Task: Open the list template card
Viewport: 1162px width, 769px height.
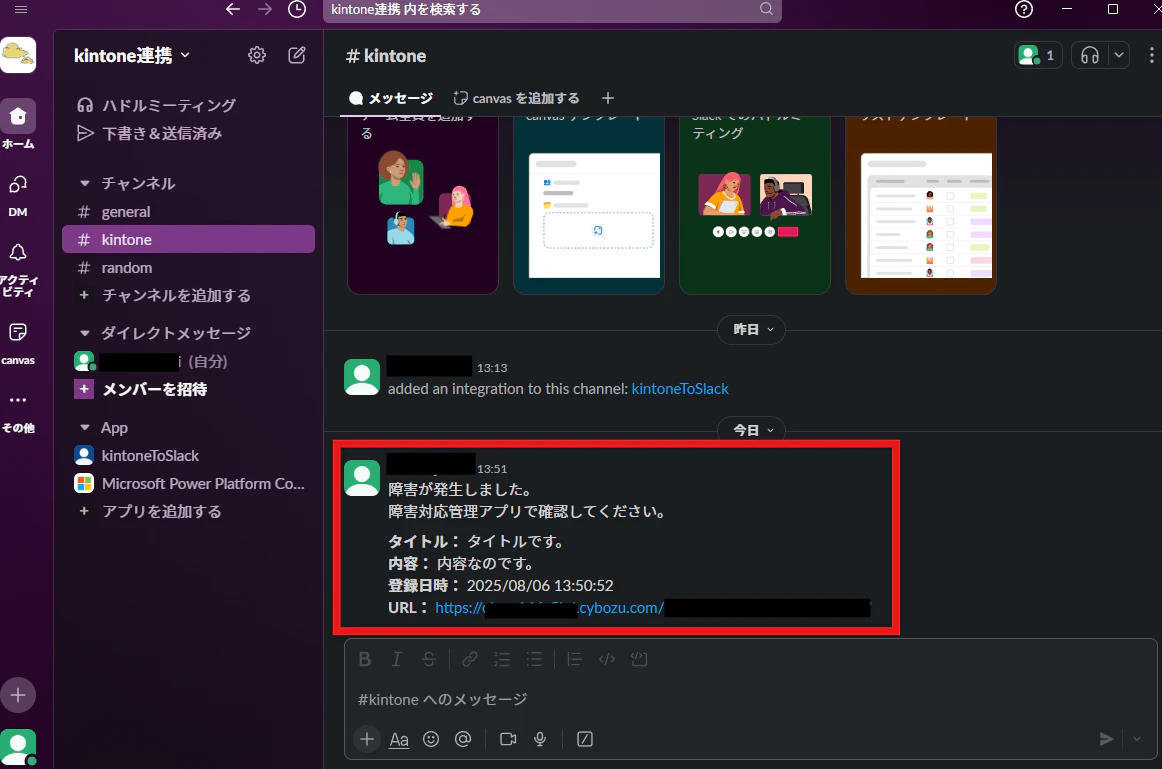Action: tap(920, 205)
